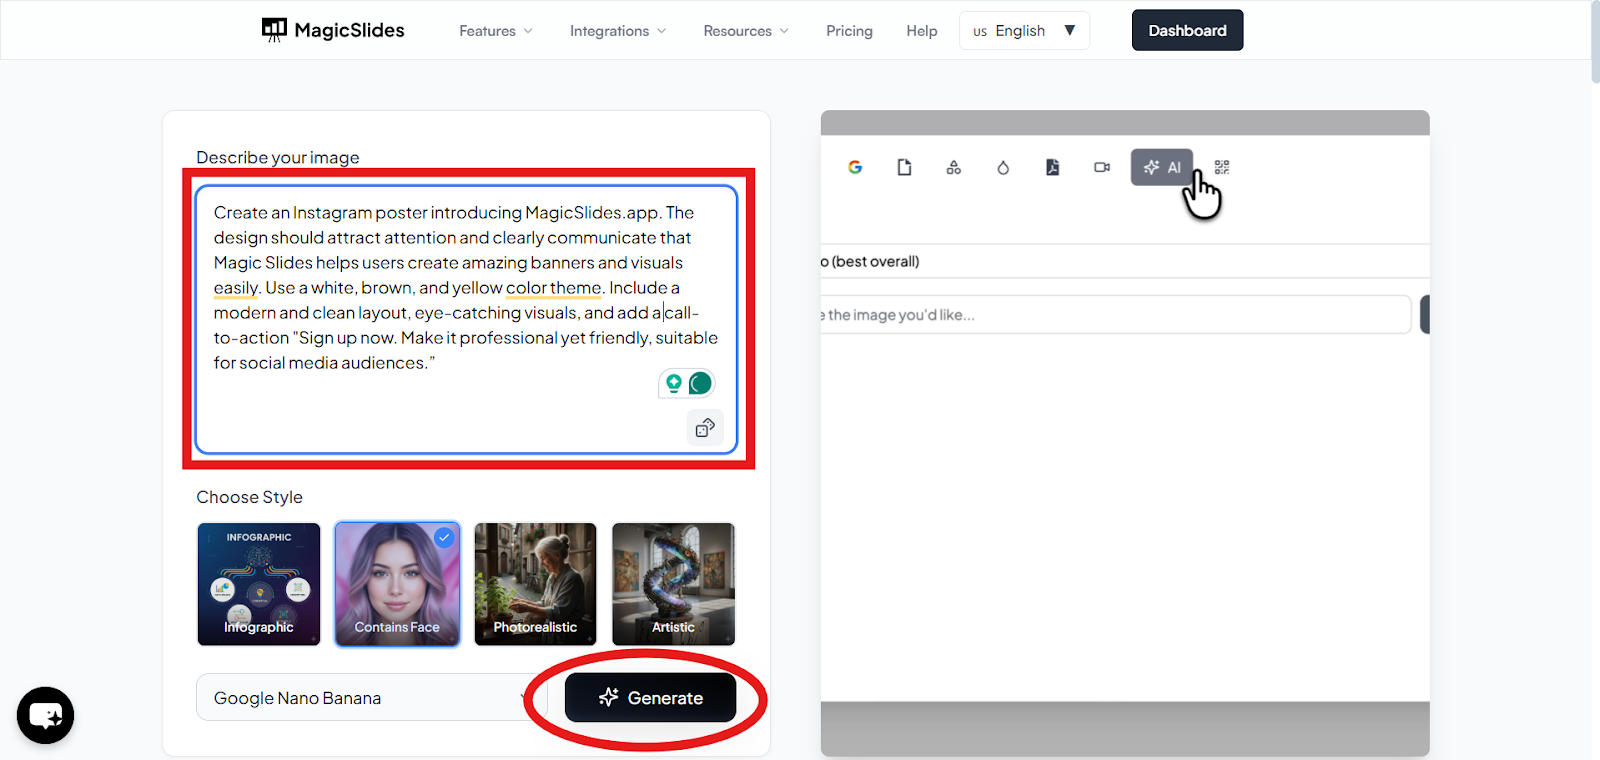The height and width of the screenshot is (760, 1600).
Task: Open the Google Nano Banana model dropdown
Action: pos(372,697)
